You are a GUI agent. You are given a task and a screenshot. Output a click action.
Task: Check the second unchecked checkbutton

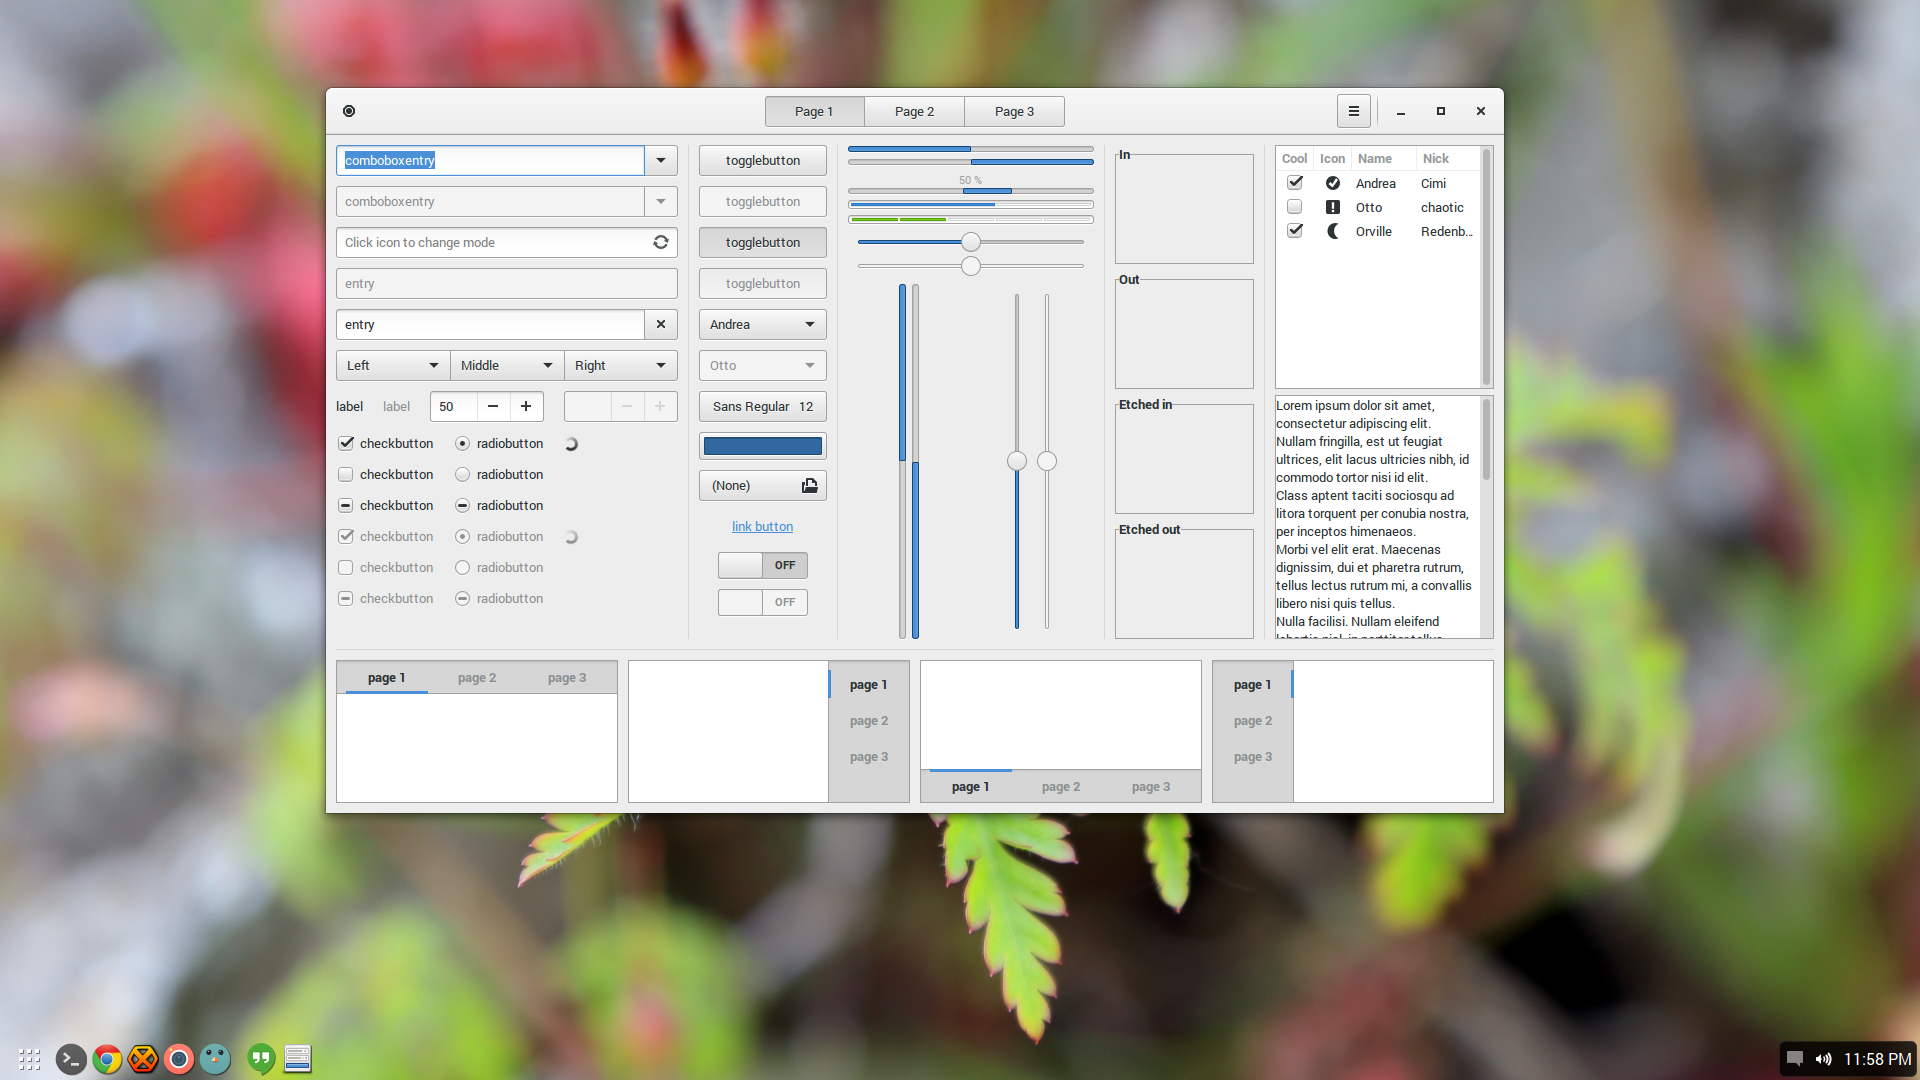coord(346,474)
